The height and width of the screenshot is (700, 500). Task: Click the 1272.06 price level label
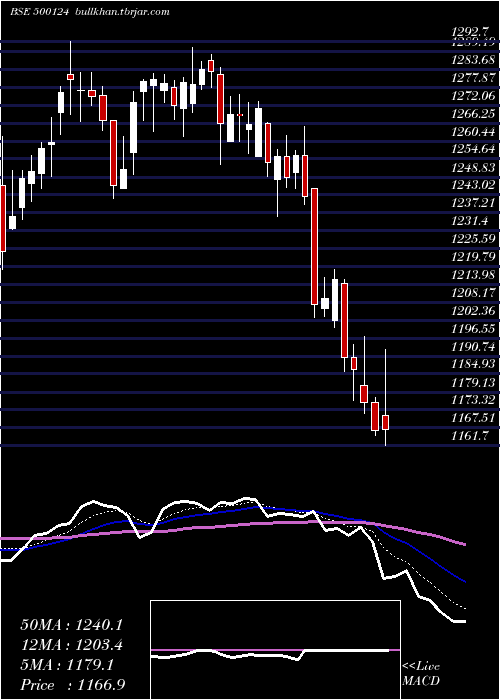coord(474,96)
